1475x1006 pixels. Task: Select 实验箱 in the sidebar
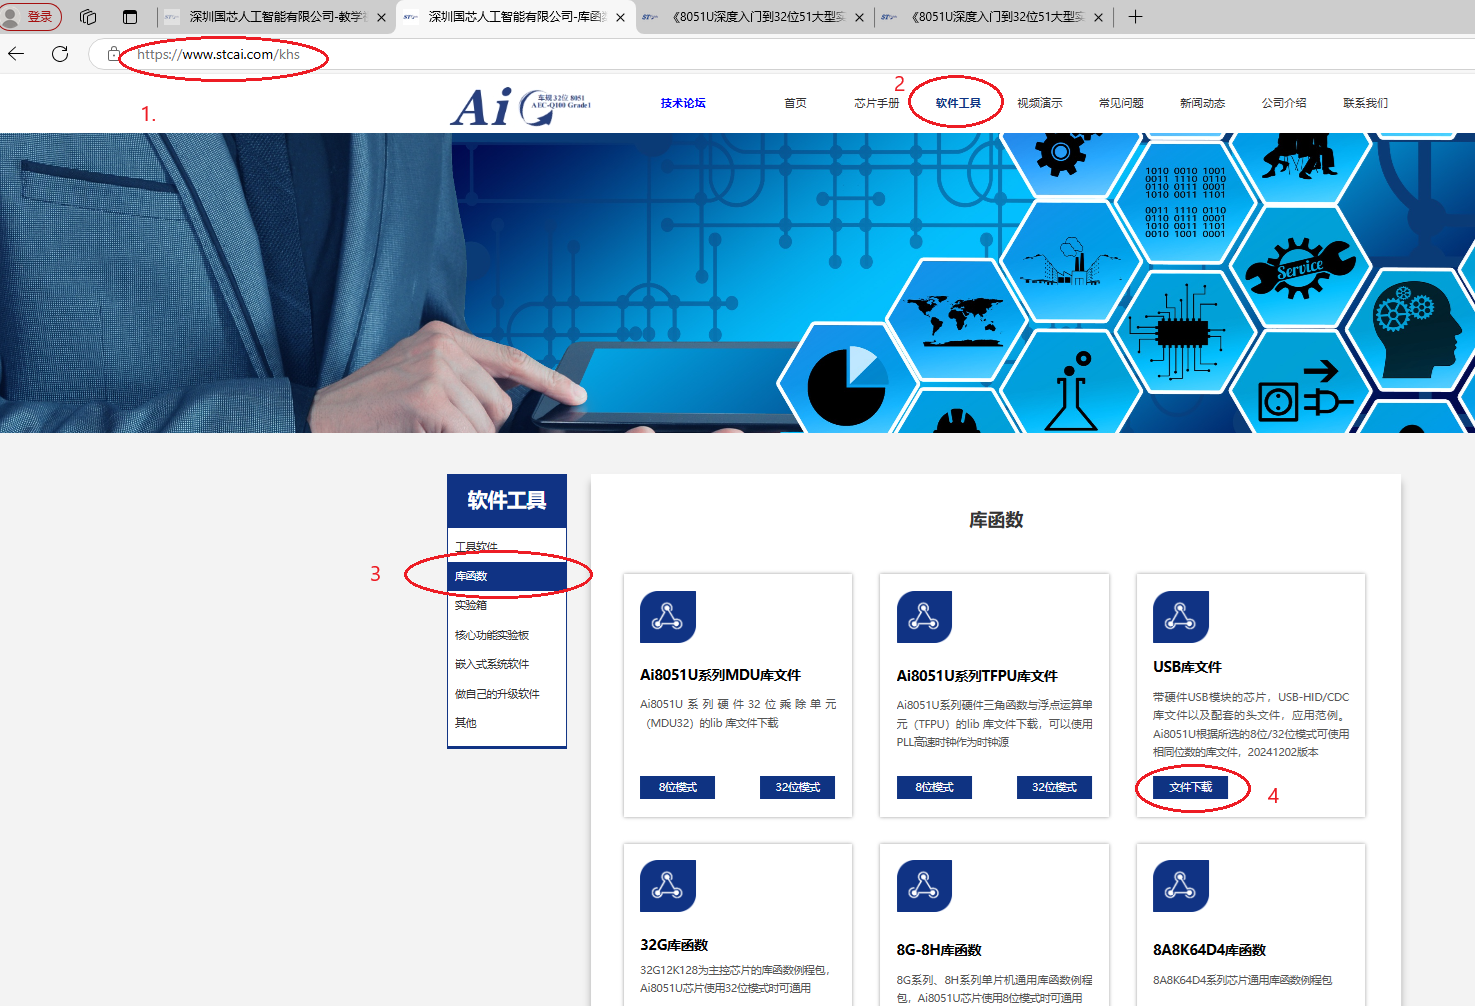pos(507,605)
